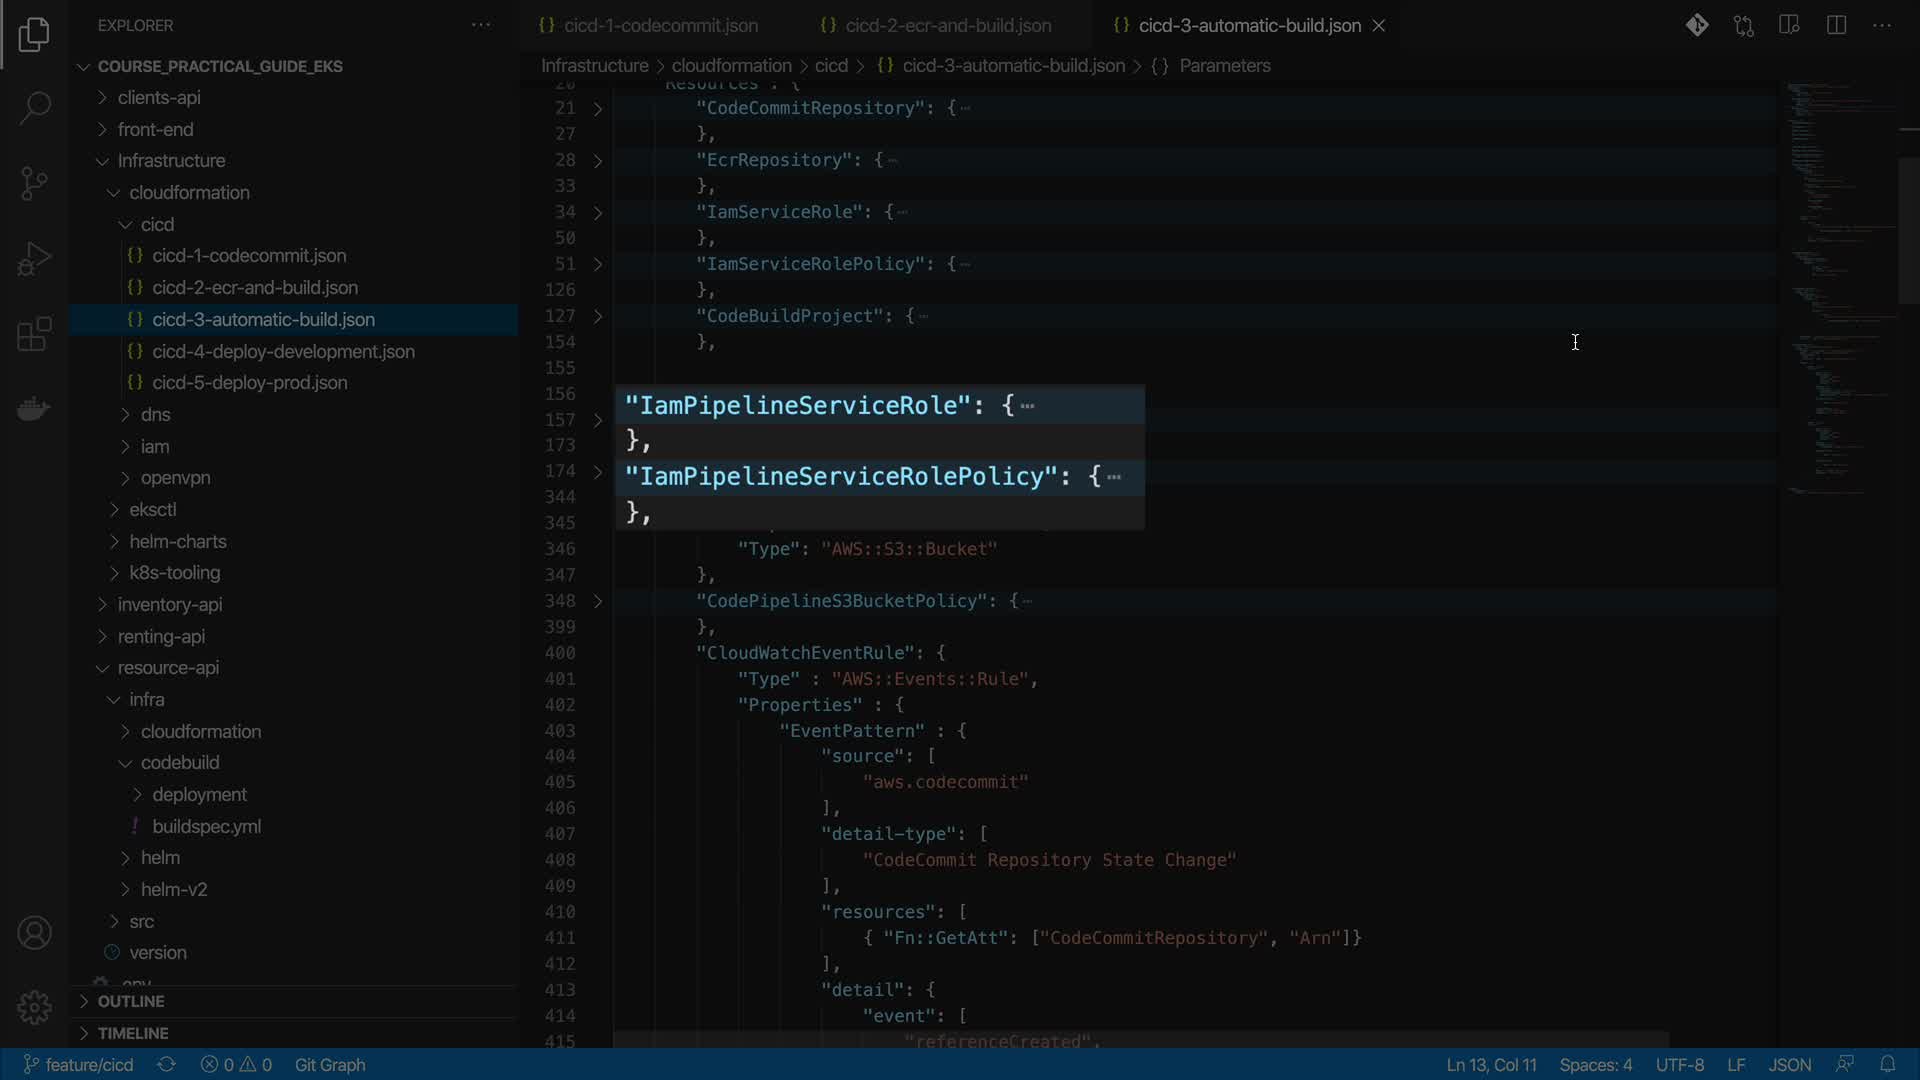
Task: Switch to the cicd-1-codecommit.json tab
Action: 660,25
